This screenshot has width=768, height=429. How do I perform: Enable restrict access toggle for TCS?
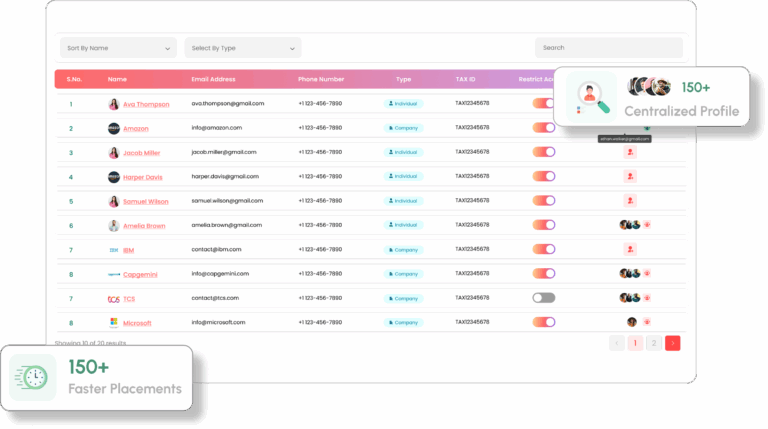(x=543, y=298)
